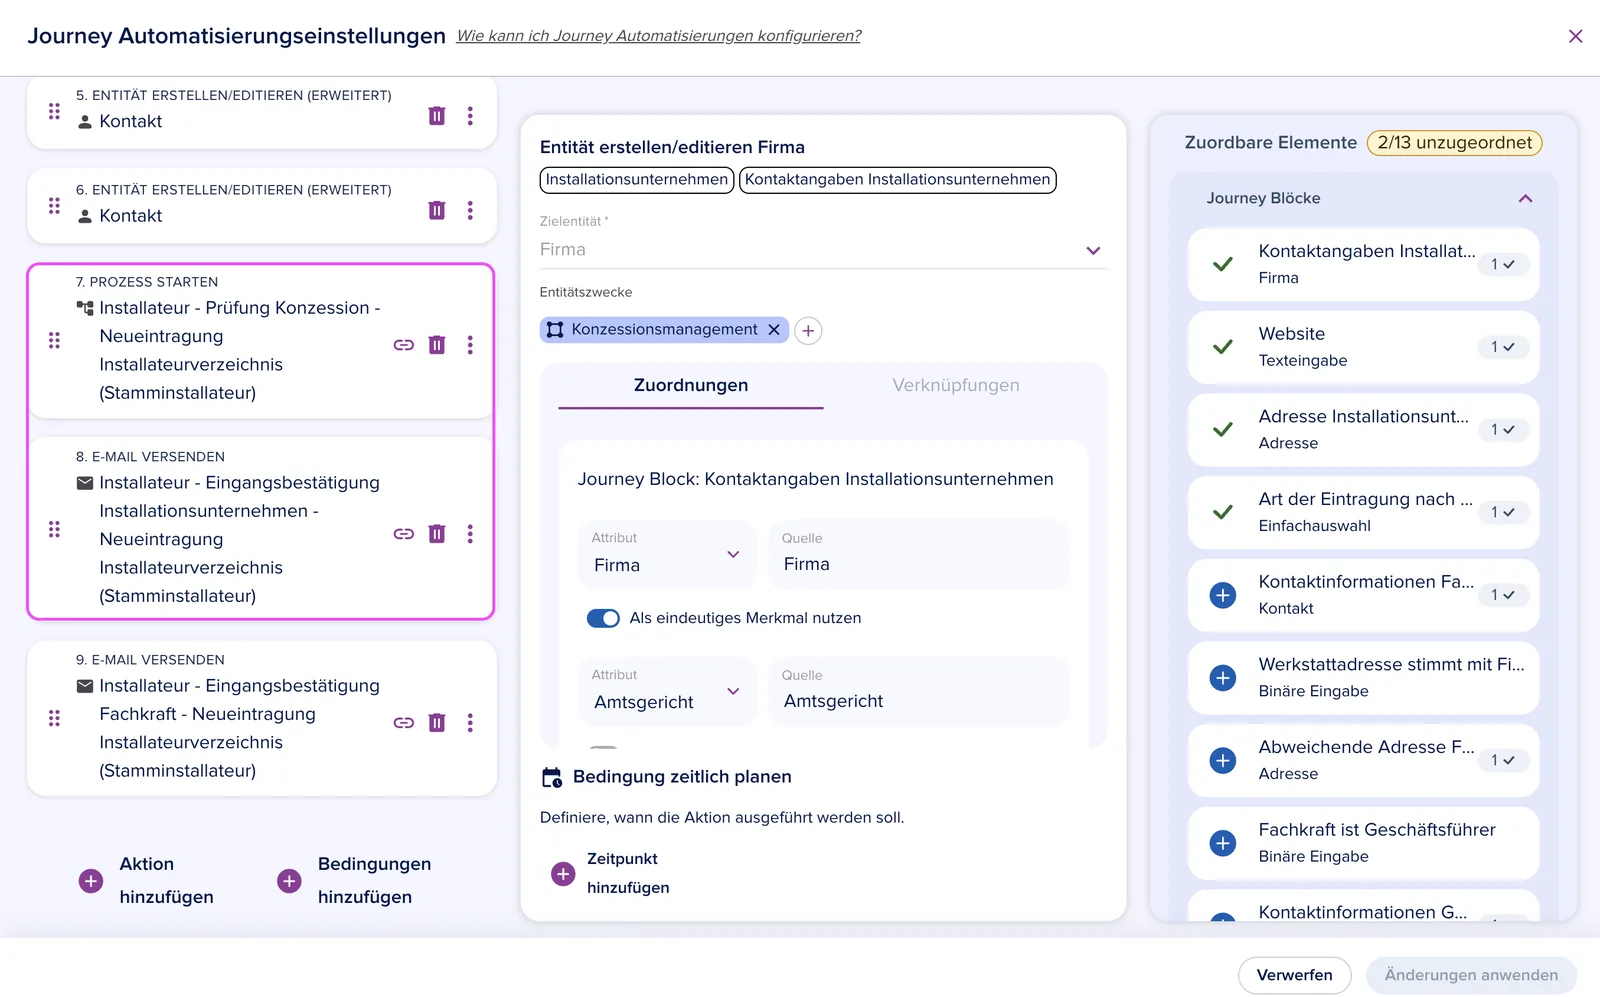Click link icon on step 9 E-Mail versenden

[404, 723]
